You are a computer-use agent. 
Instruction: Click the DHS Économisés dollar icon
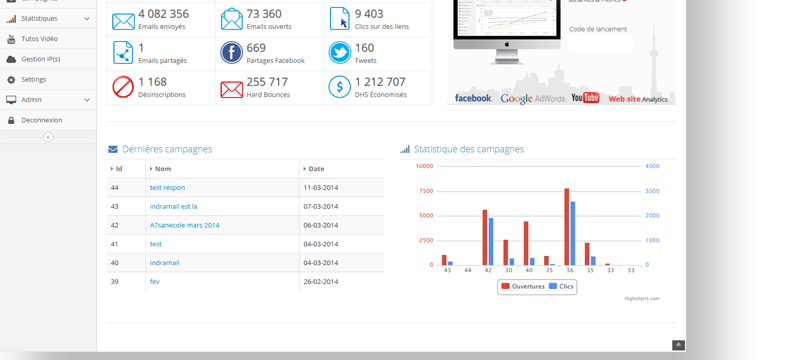pyautogui.click(x=340, y=87)
